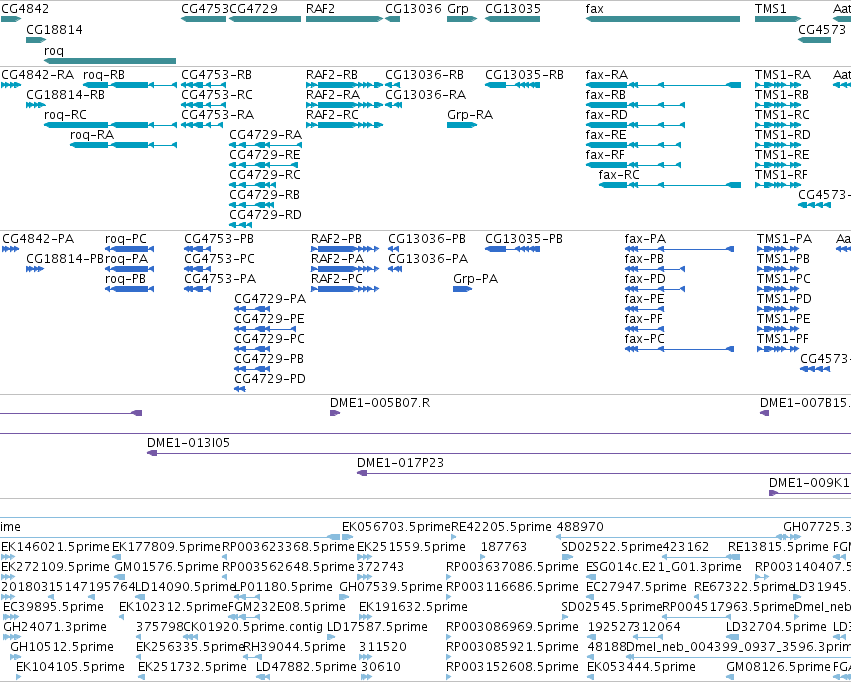This screenshot has height=682, width=851.
Task: Select transcript label roq-RB
Action: [x=104, y=75]
